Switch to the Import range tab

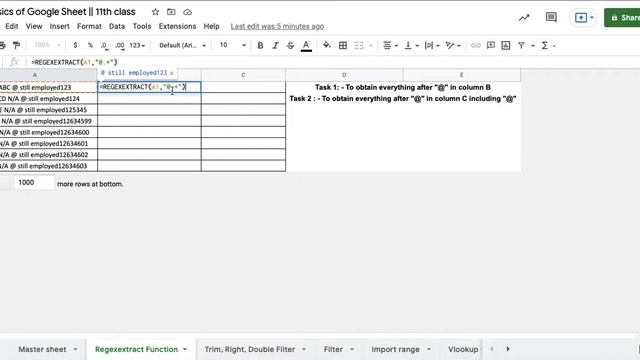(395, 349)
